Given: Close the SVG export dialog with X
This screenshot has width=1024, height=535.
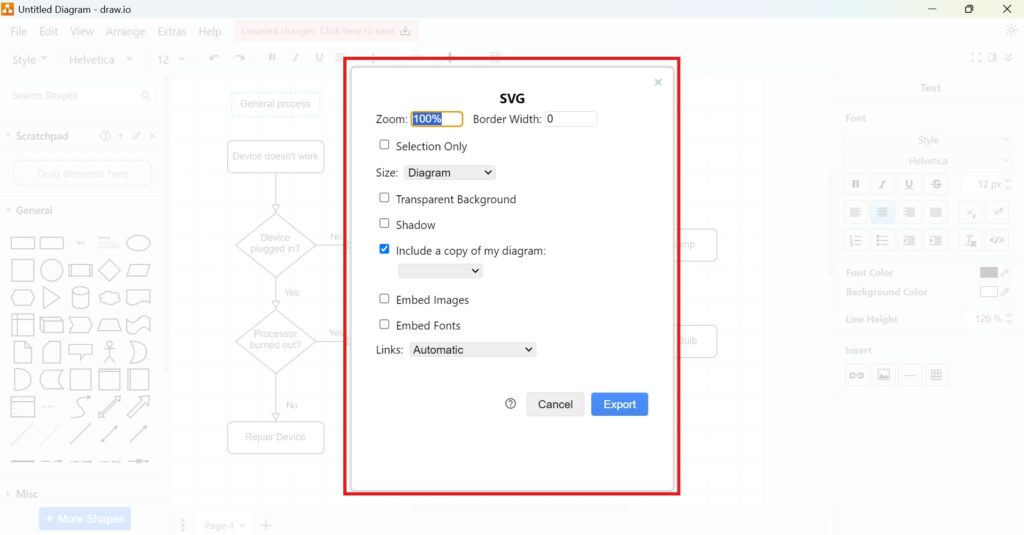Looking at the screenshot, I should click(658, 82).
